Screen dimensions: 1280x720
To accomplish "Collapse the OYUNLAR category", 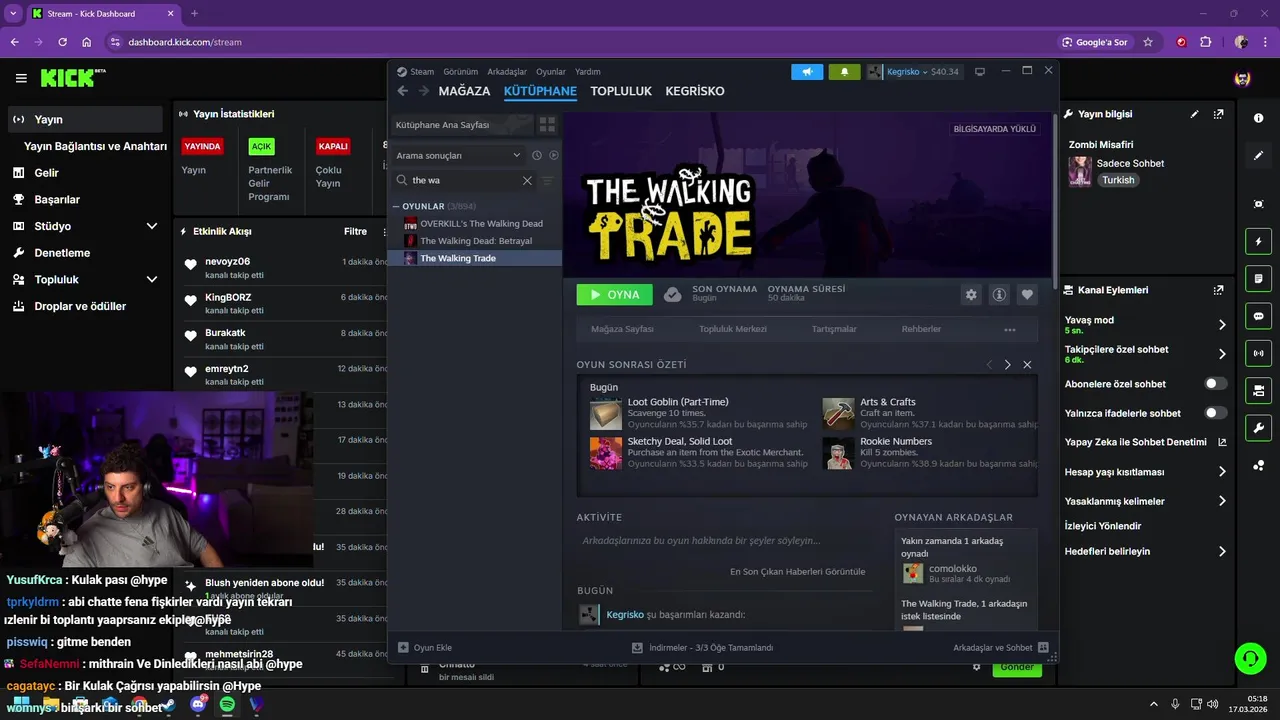I will pos(396,206).
